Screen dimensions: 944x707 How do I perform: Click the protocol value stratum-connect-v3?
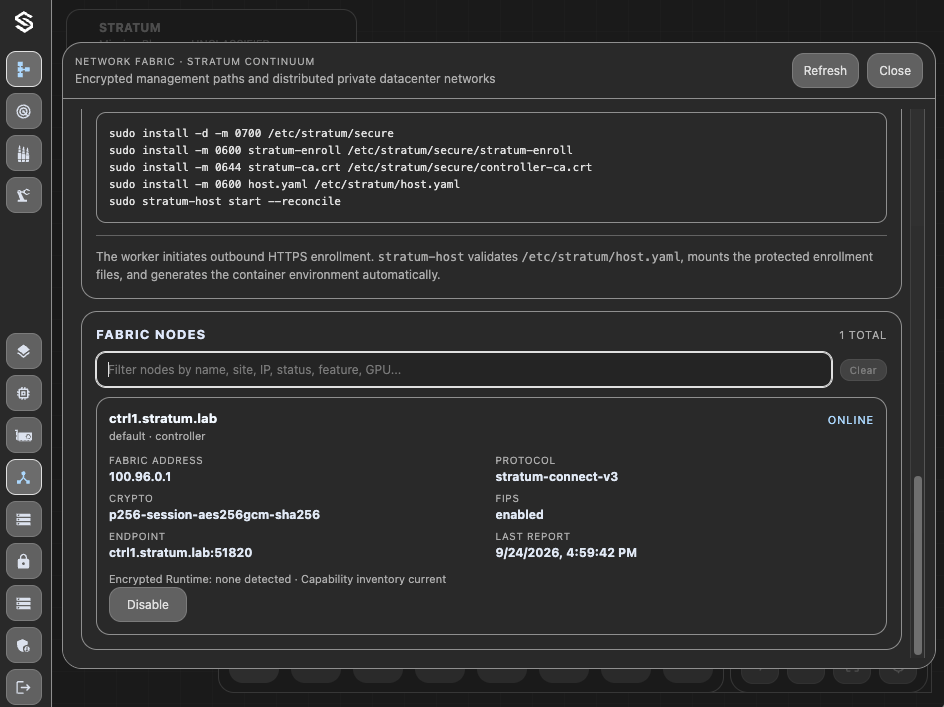pos(556,476)
